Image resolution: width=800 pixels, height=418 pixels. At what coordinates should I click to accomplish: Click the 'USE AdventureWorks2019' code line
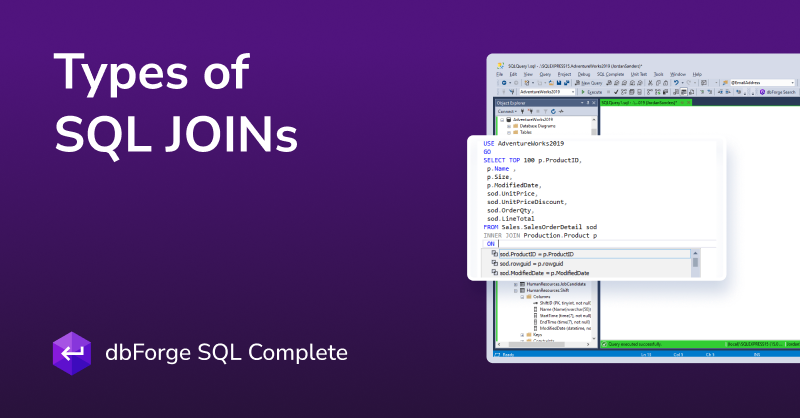pos(523,143)
